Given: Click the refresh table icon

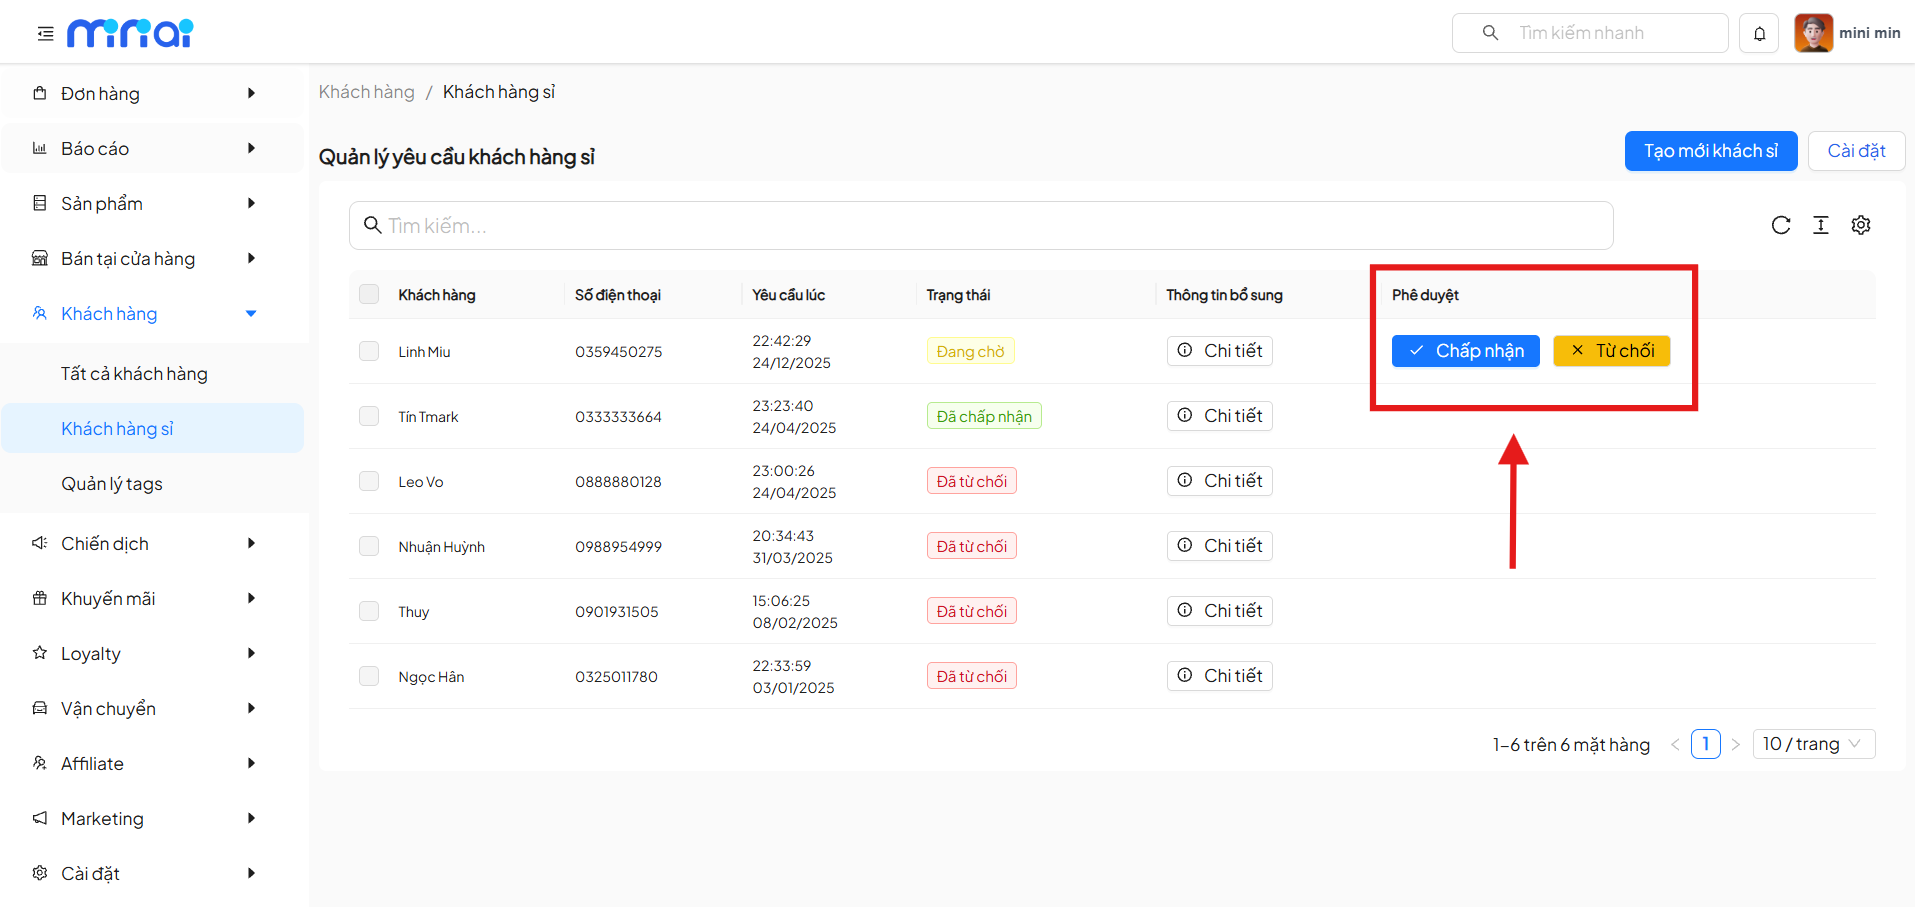Looking at the screenshot, I should click(1781, 225).
